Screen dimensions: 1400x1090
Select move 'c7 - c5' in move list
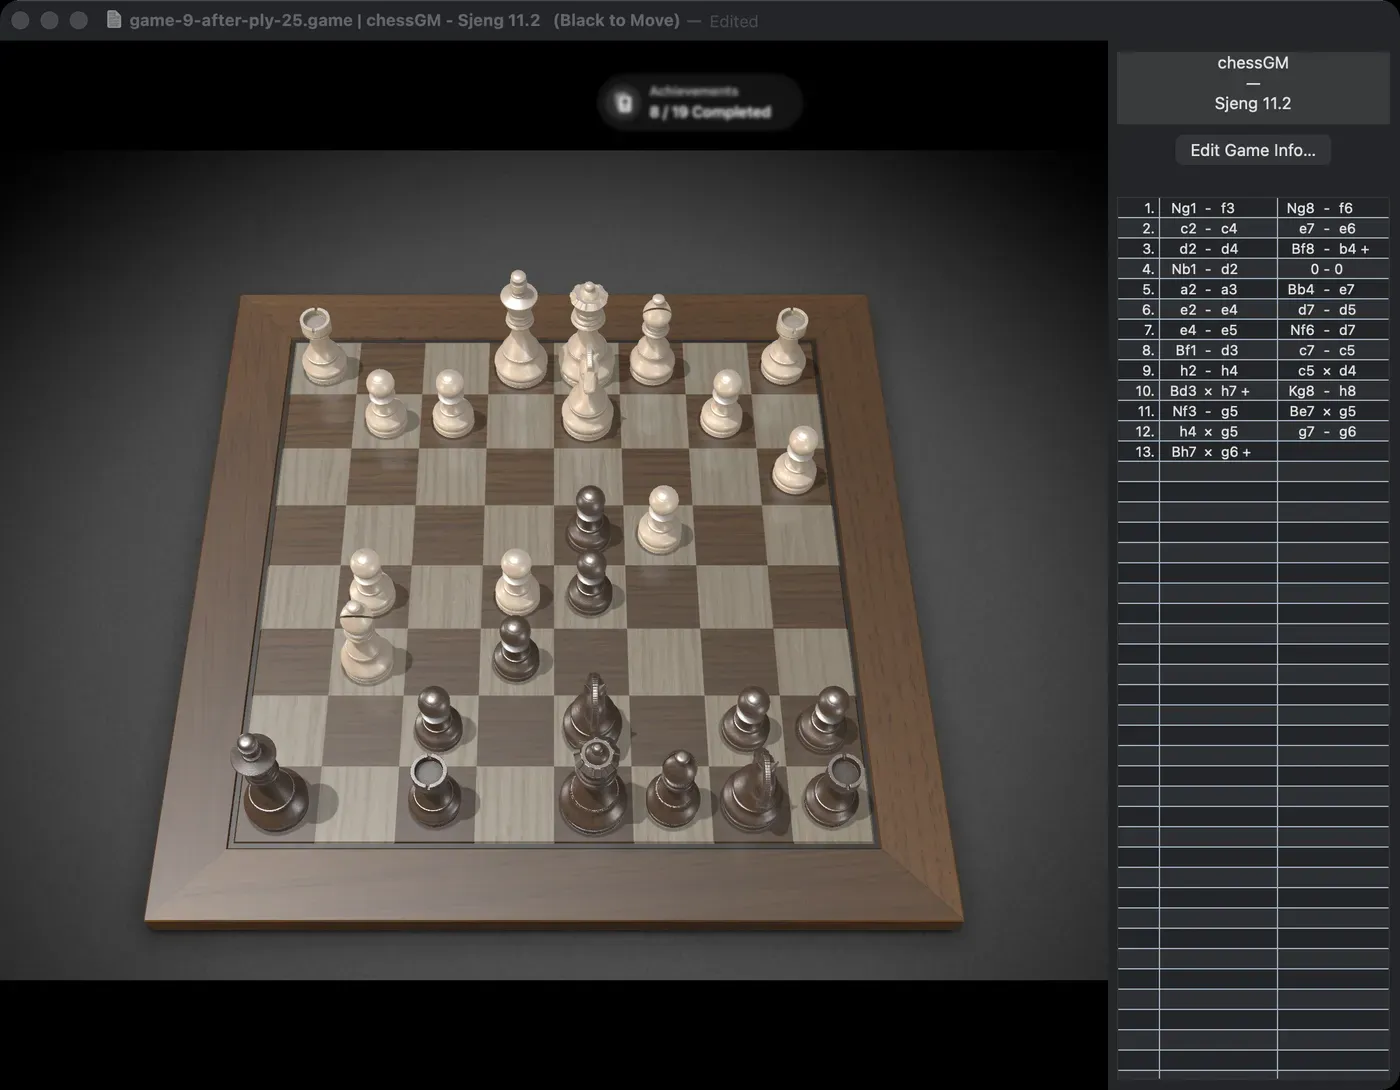[x=1326, y=351]
